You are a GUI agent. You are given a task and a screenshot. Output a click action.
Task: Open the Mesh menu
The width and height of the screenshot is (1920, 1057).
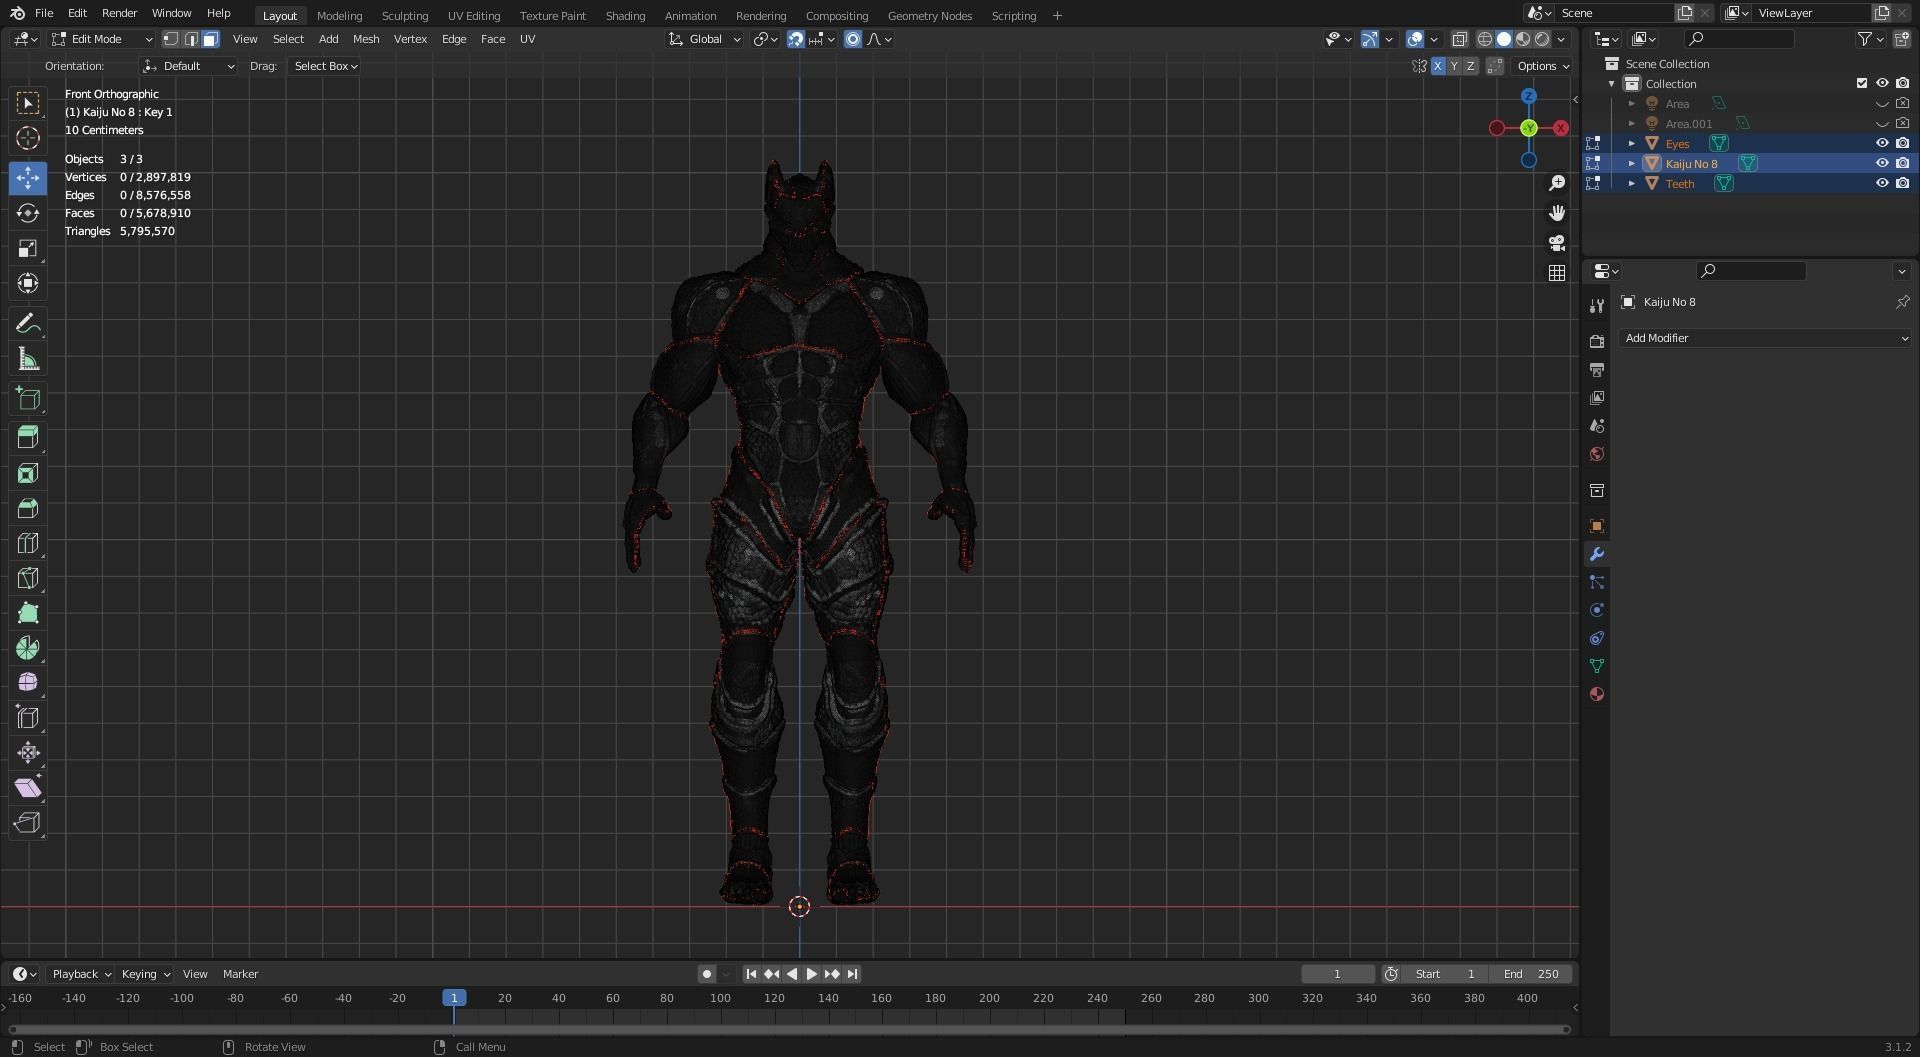click(365, 39)
